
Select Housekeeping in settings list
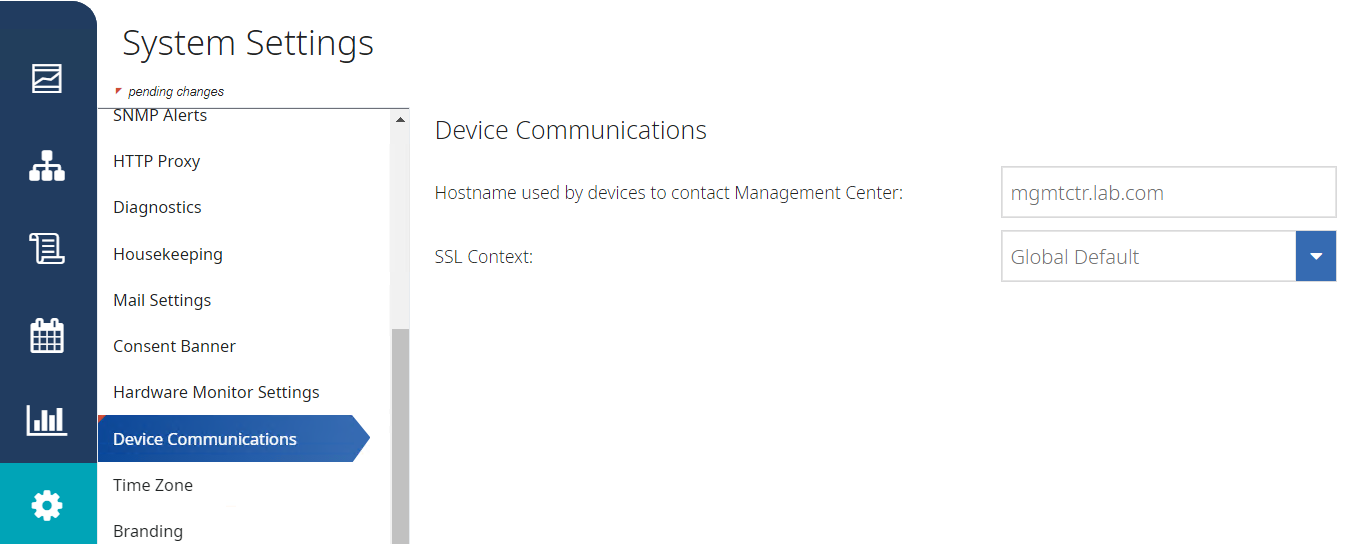(x=168, y=254)
